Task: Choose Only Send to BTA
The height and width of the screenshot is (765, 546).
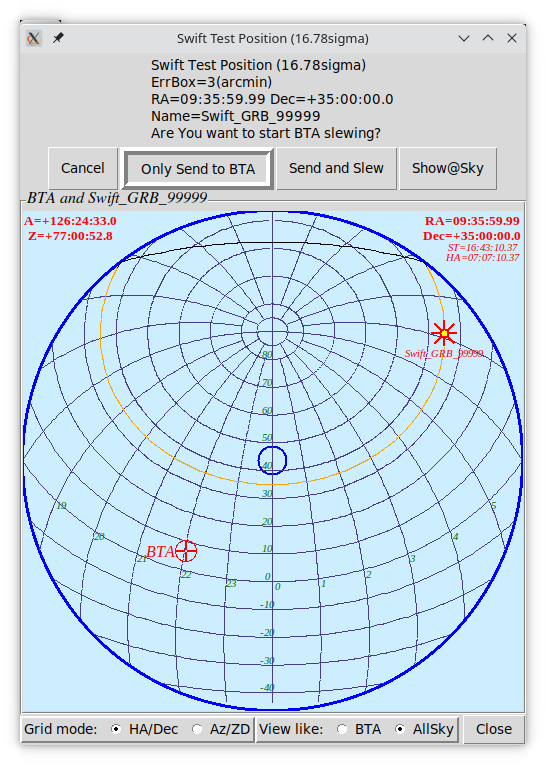Action: pyautogui.click(x=198, y=169)
